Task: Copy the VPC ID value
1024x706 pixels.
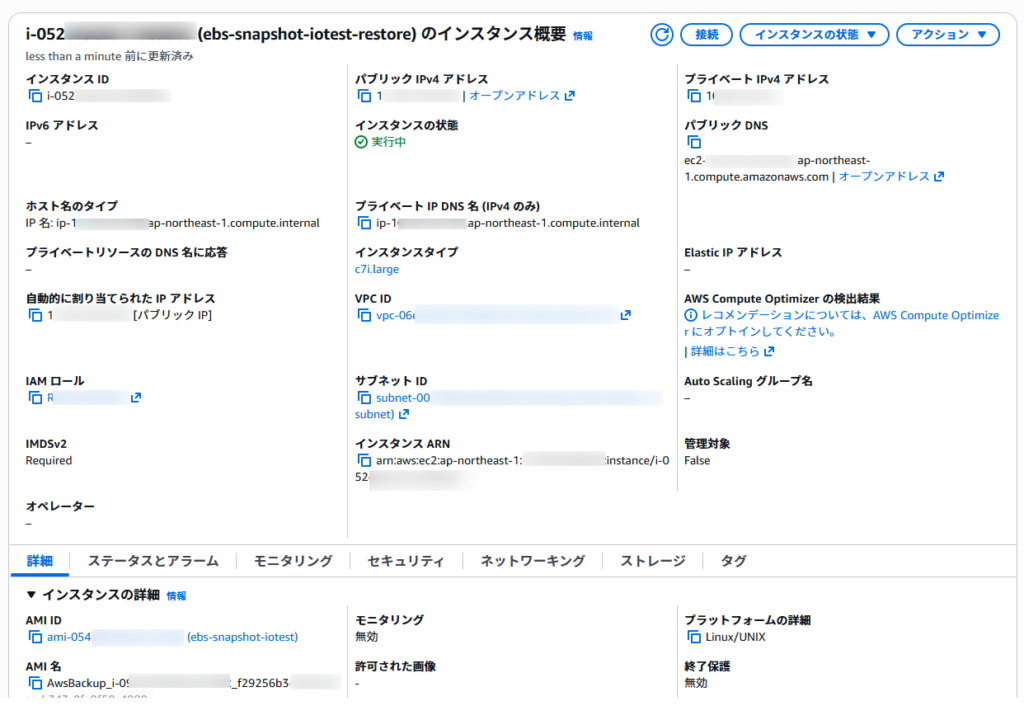Action: point(365,316)
